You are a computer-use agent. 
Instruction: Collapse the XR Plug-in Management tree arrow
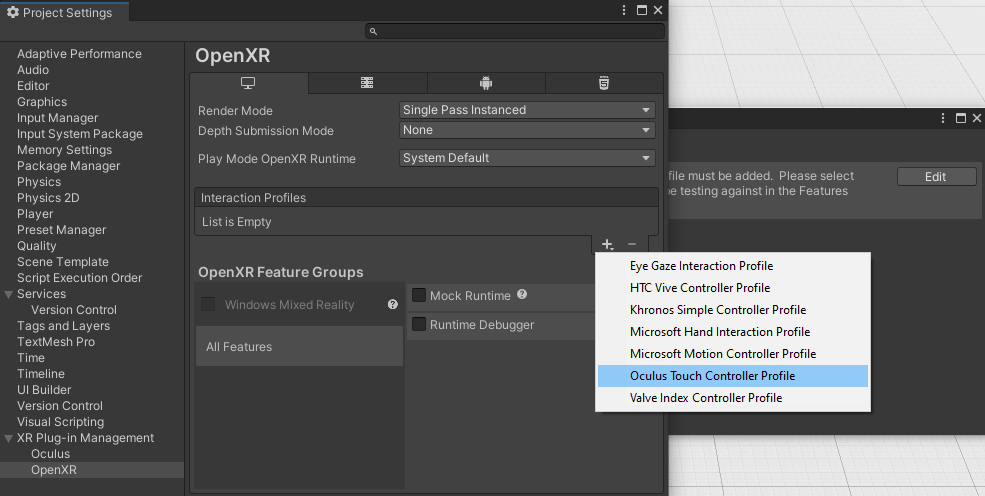click(x=8, y=438)
